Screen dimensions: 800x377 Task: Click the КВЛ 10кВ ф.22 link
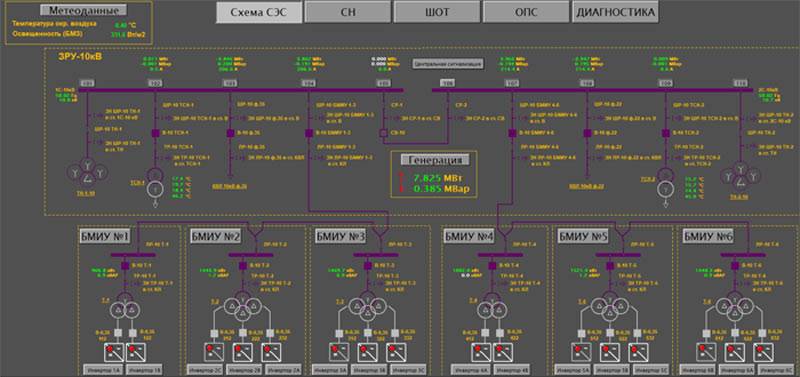click(x=587, y=187)
